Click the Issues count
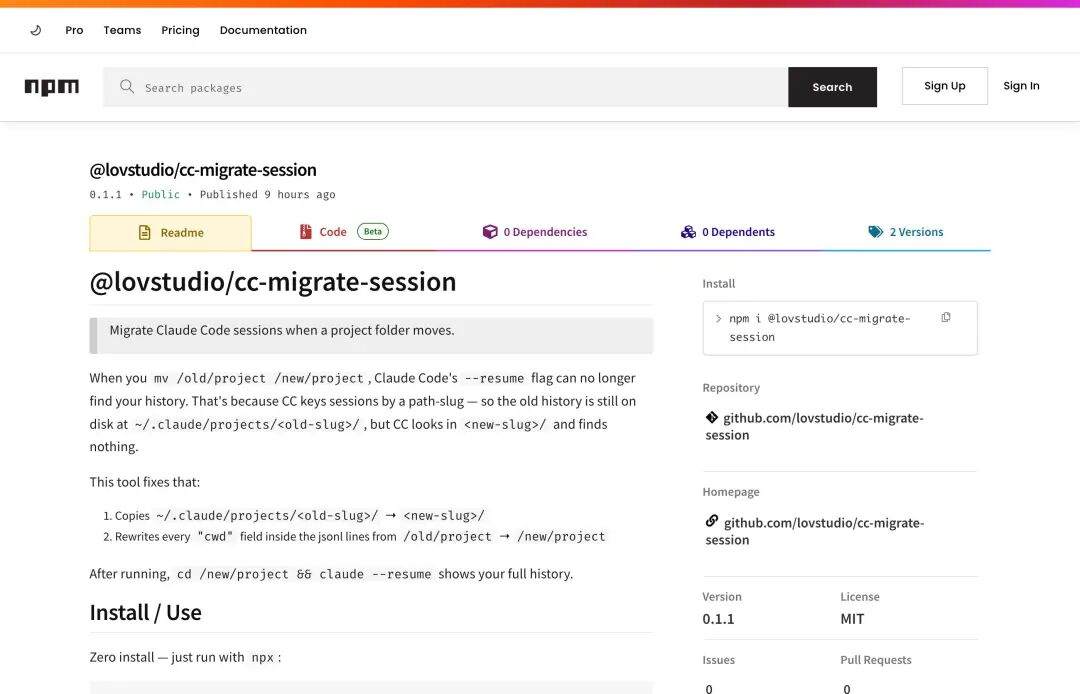 [x=709, y=688]
